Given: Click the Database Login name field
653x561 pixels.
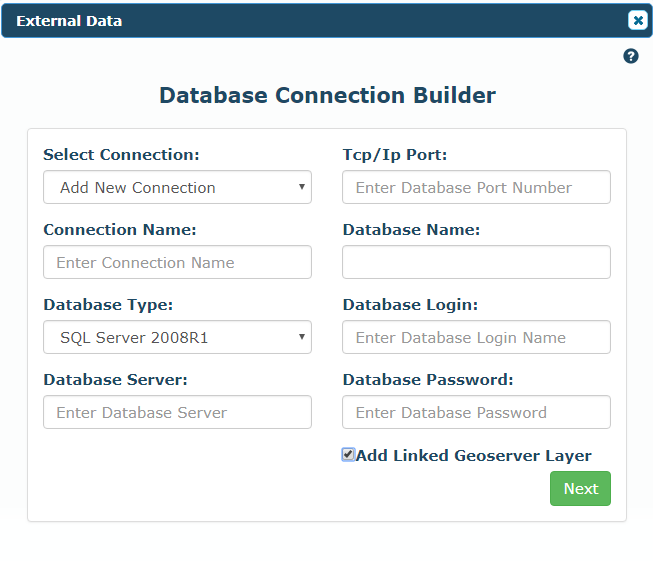Looking at the screenshot, I should 476,337.
